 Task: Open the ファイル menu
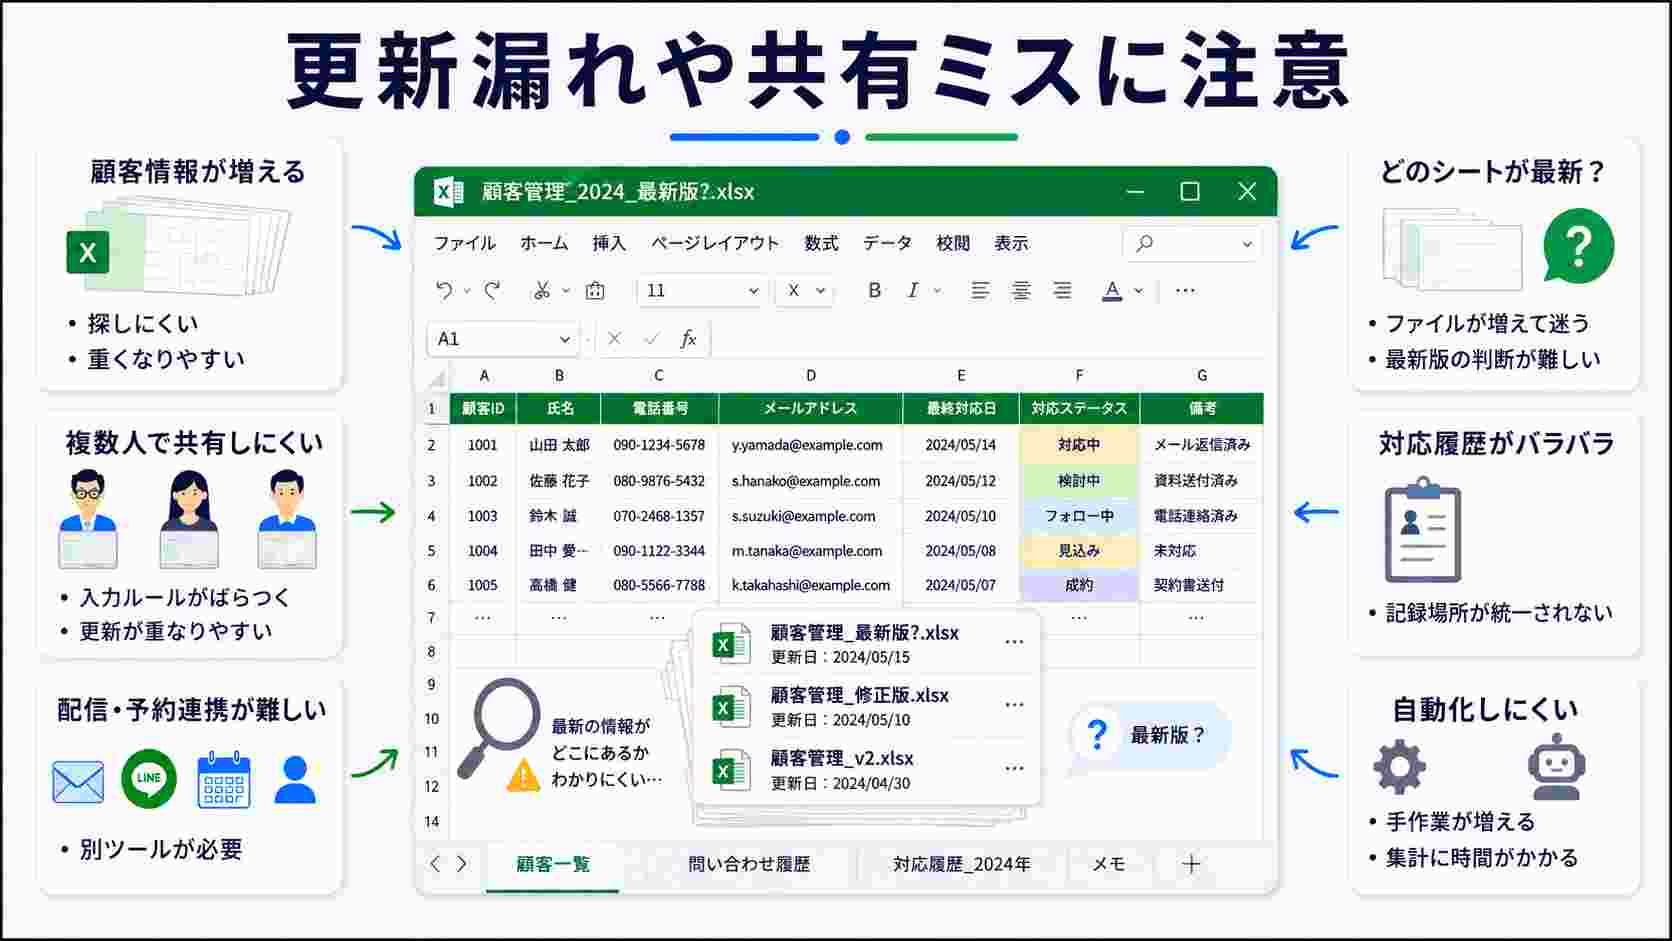click(465, 243)
